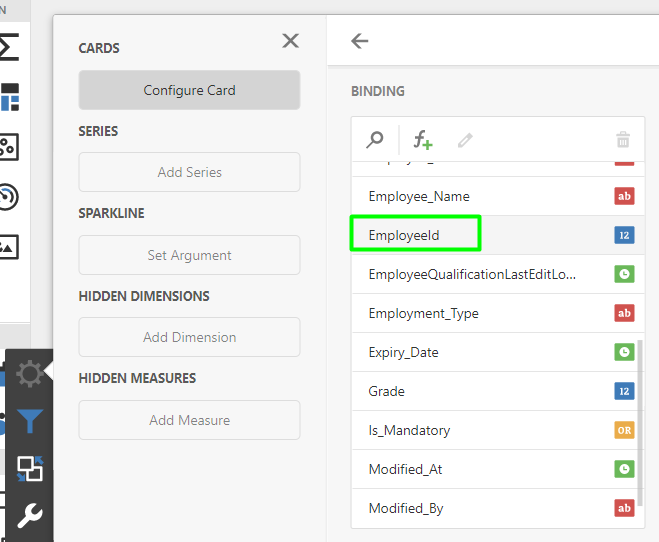Open the interactivity squares icon
This screenshot has height=542, width=659.
click(29, 468)
